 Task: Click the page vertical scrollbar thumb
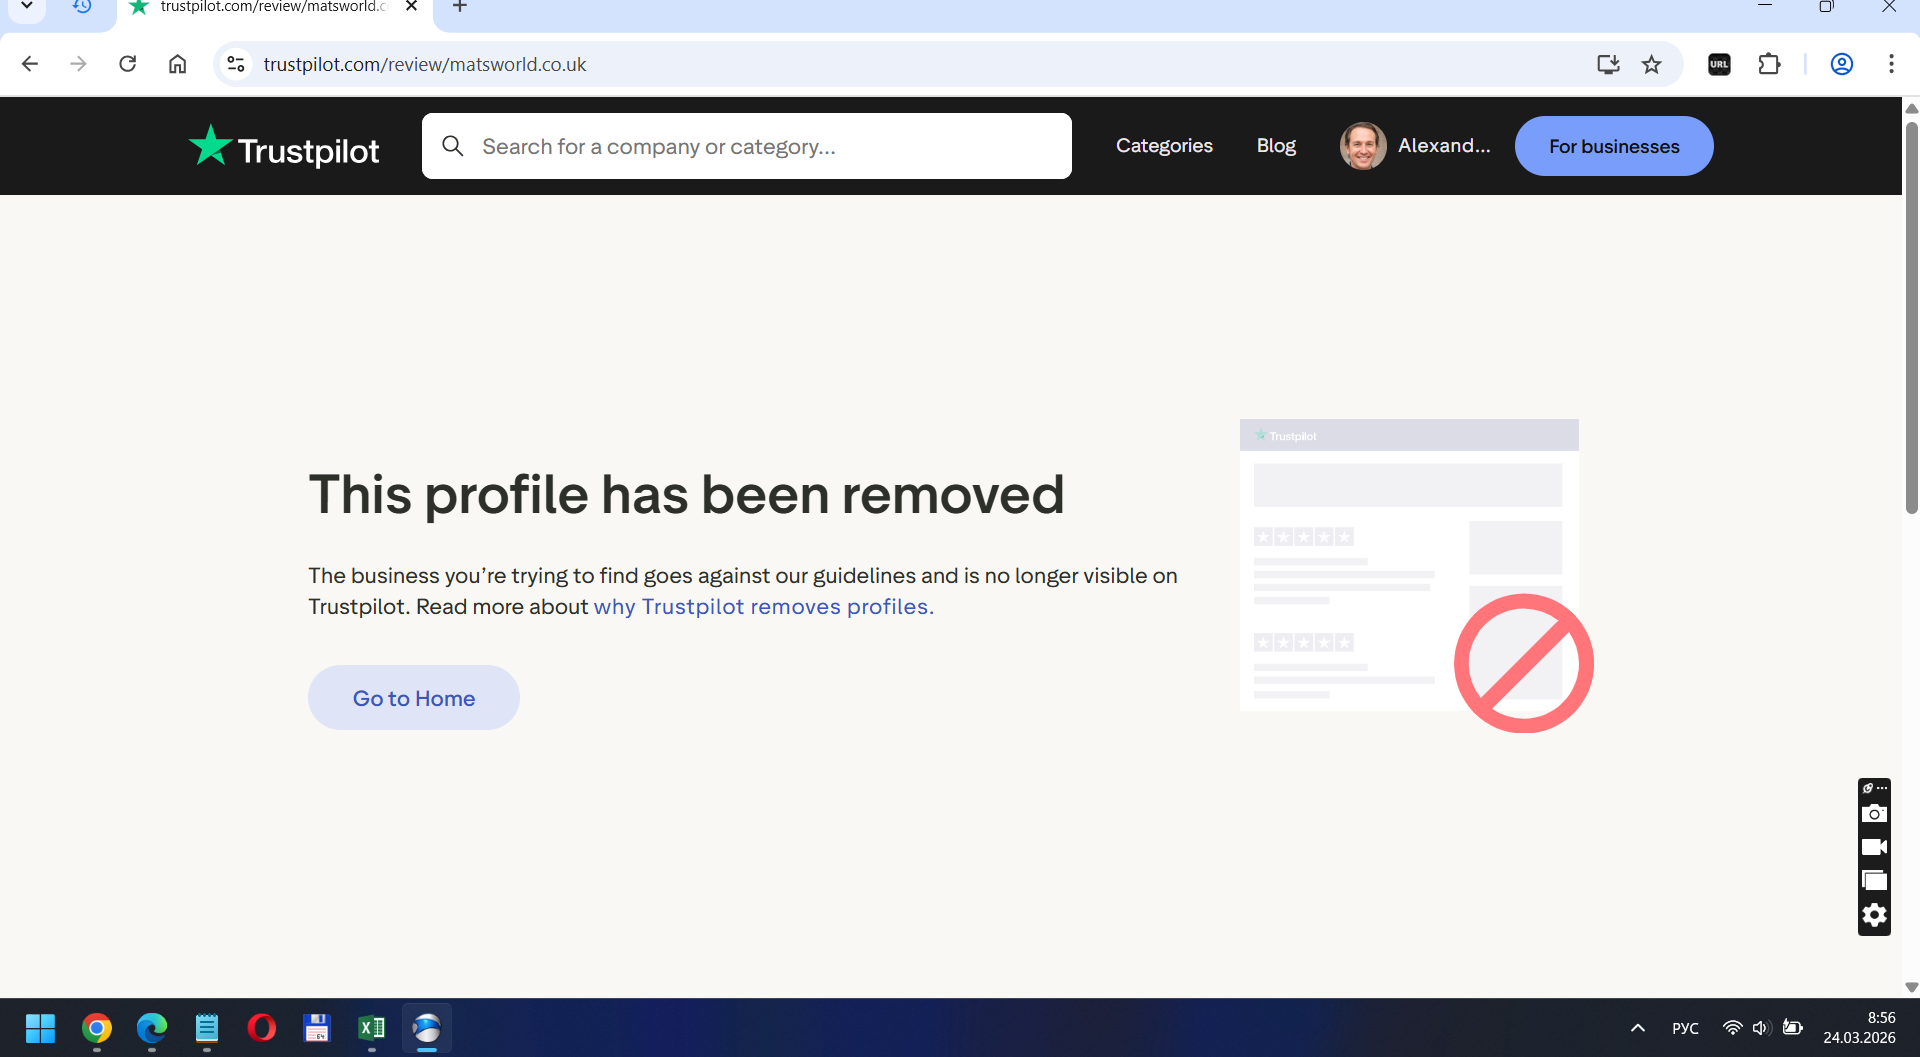(1911, 317)
